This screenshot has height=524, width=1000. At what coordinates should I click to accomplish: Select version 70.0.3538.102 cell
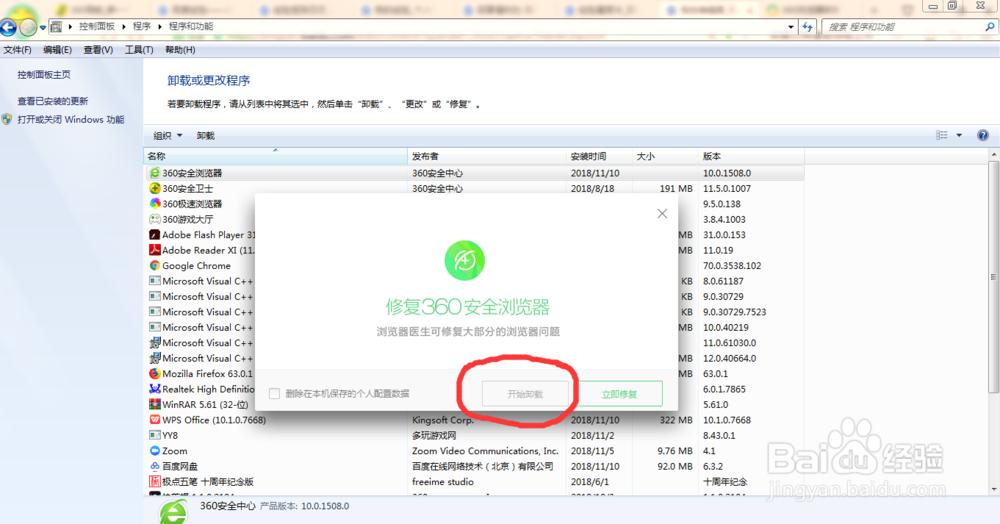(732, 265)
